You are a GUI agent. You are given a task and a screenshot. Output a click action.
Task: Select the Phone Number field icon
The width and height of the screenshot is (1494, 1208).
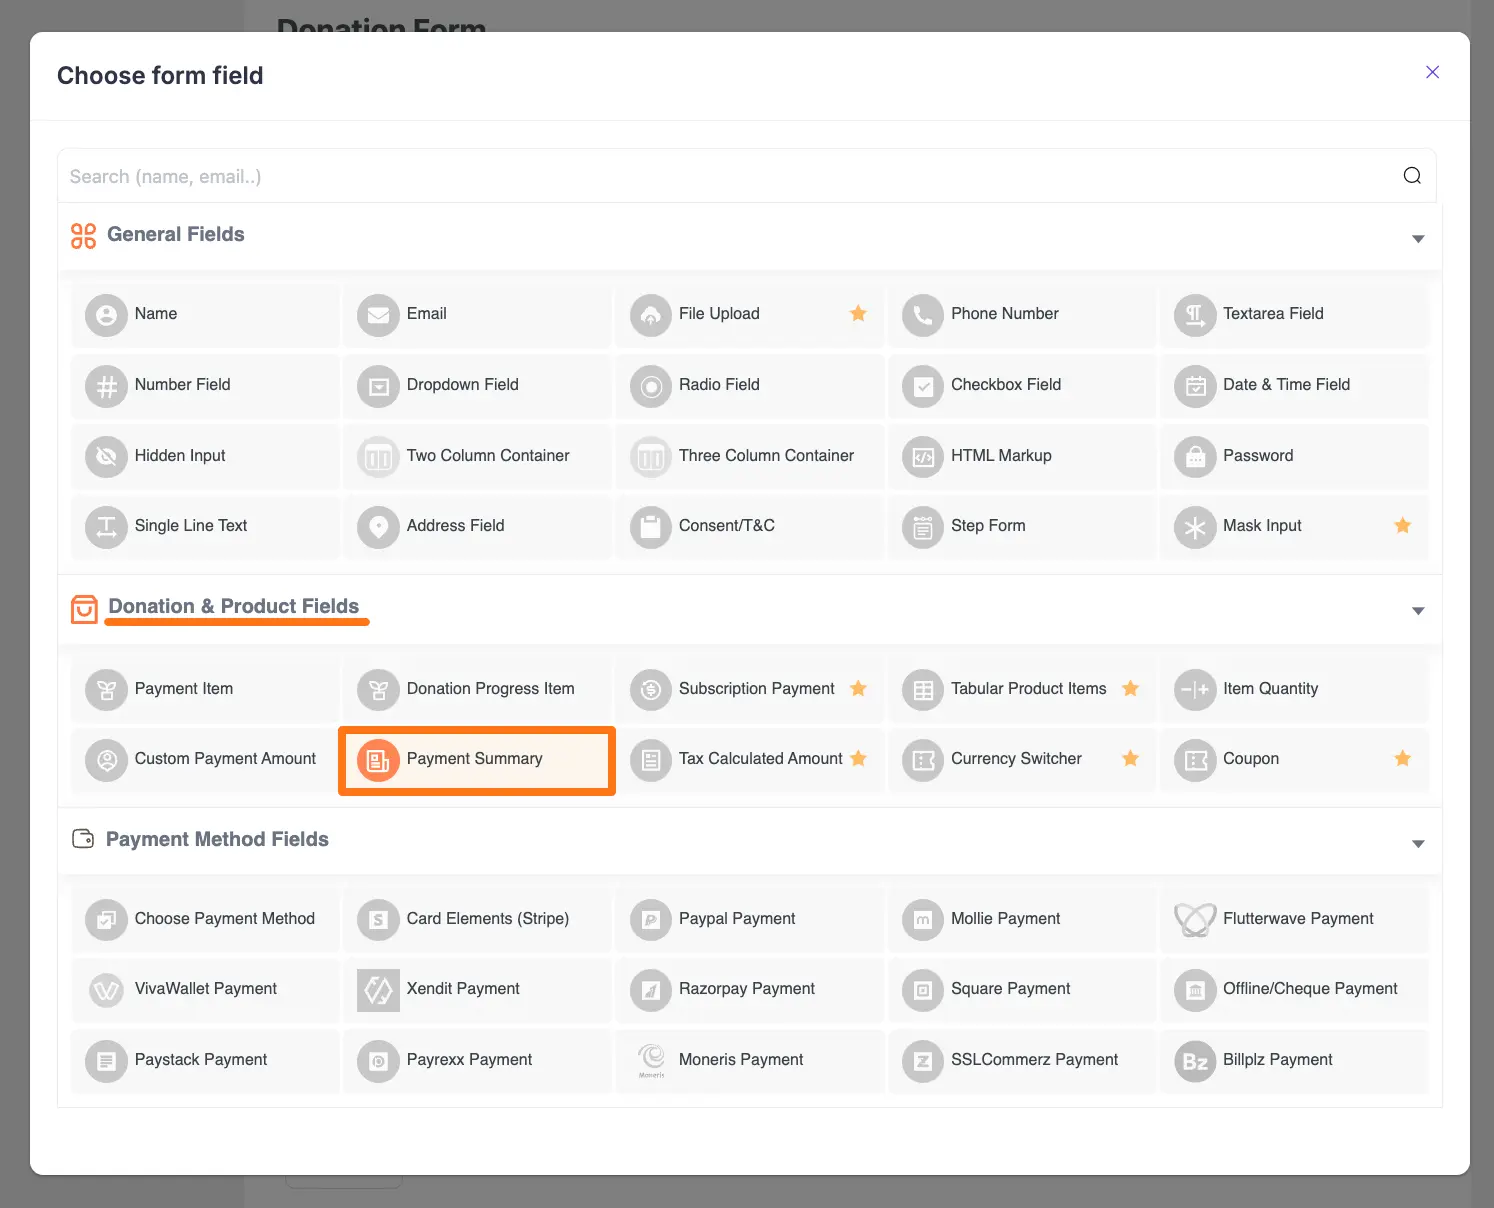point(922,314)
